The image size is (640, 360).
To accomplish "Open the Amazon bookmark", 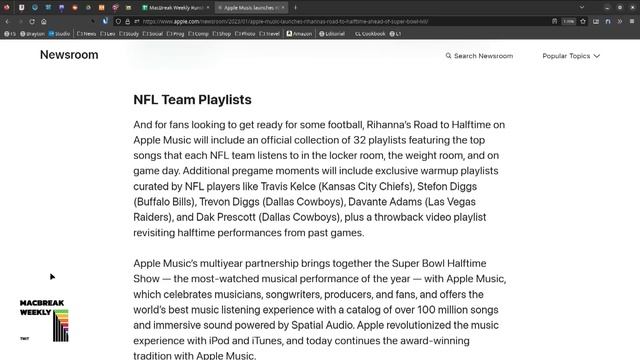I will [299, 34].
